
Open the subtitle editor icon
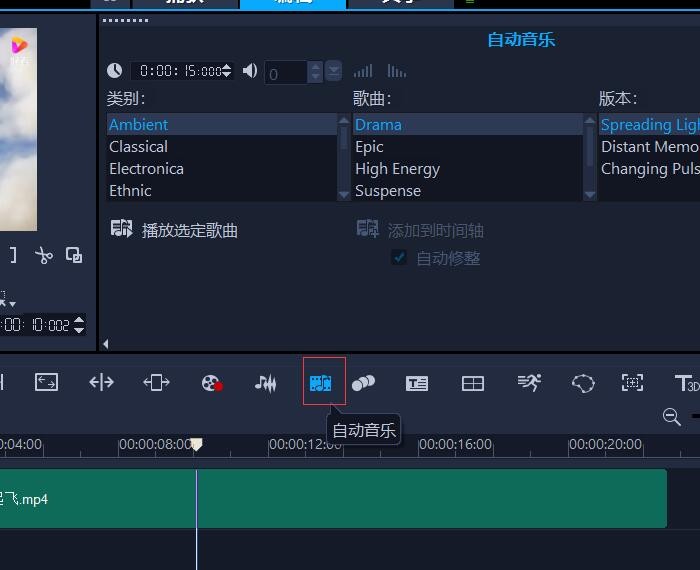pyautogui.click(x=417, y=383)
